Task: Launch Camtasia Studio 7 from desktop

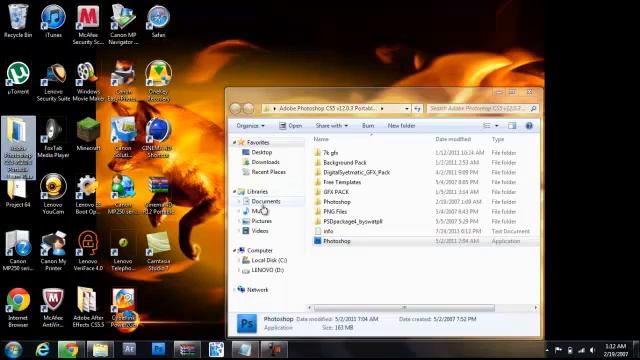Action: click(158, 251)
